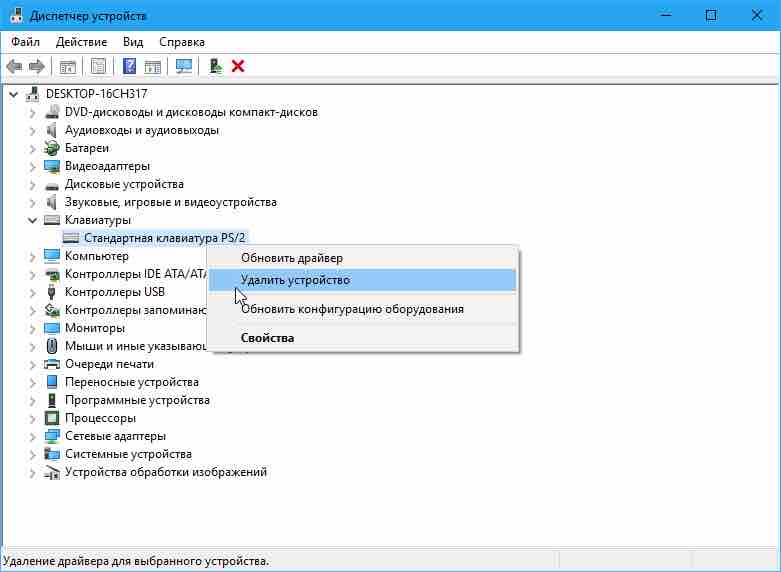The height and width of the screenshot is (572, 781).
Task: Expand the Видеоадаптеры category
Action: 33,166
